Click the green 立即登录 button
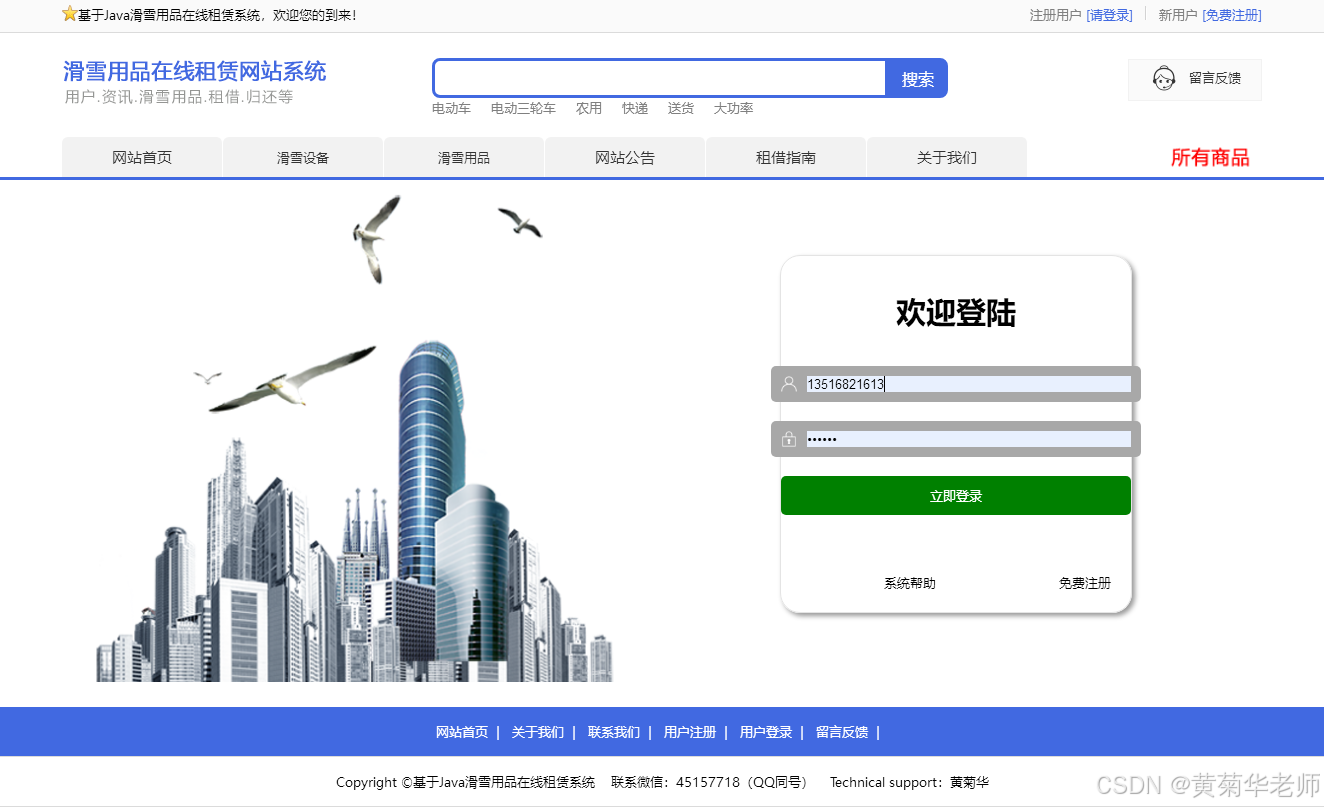The width and height of the screenshot is (1324, 807). (956, 496)
